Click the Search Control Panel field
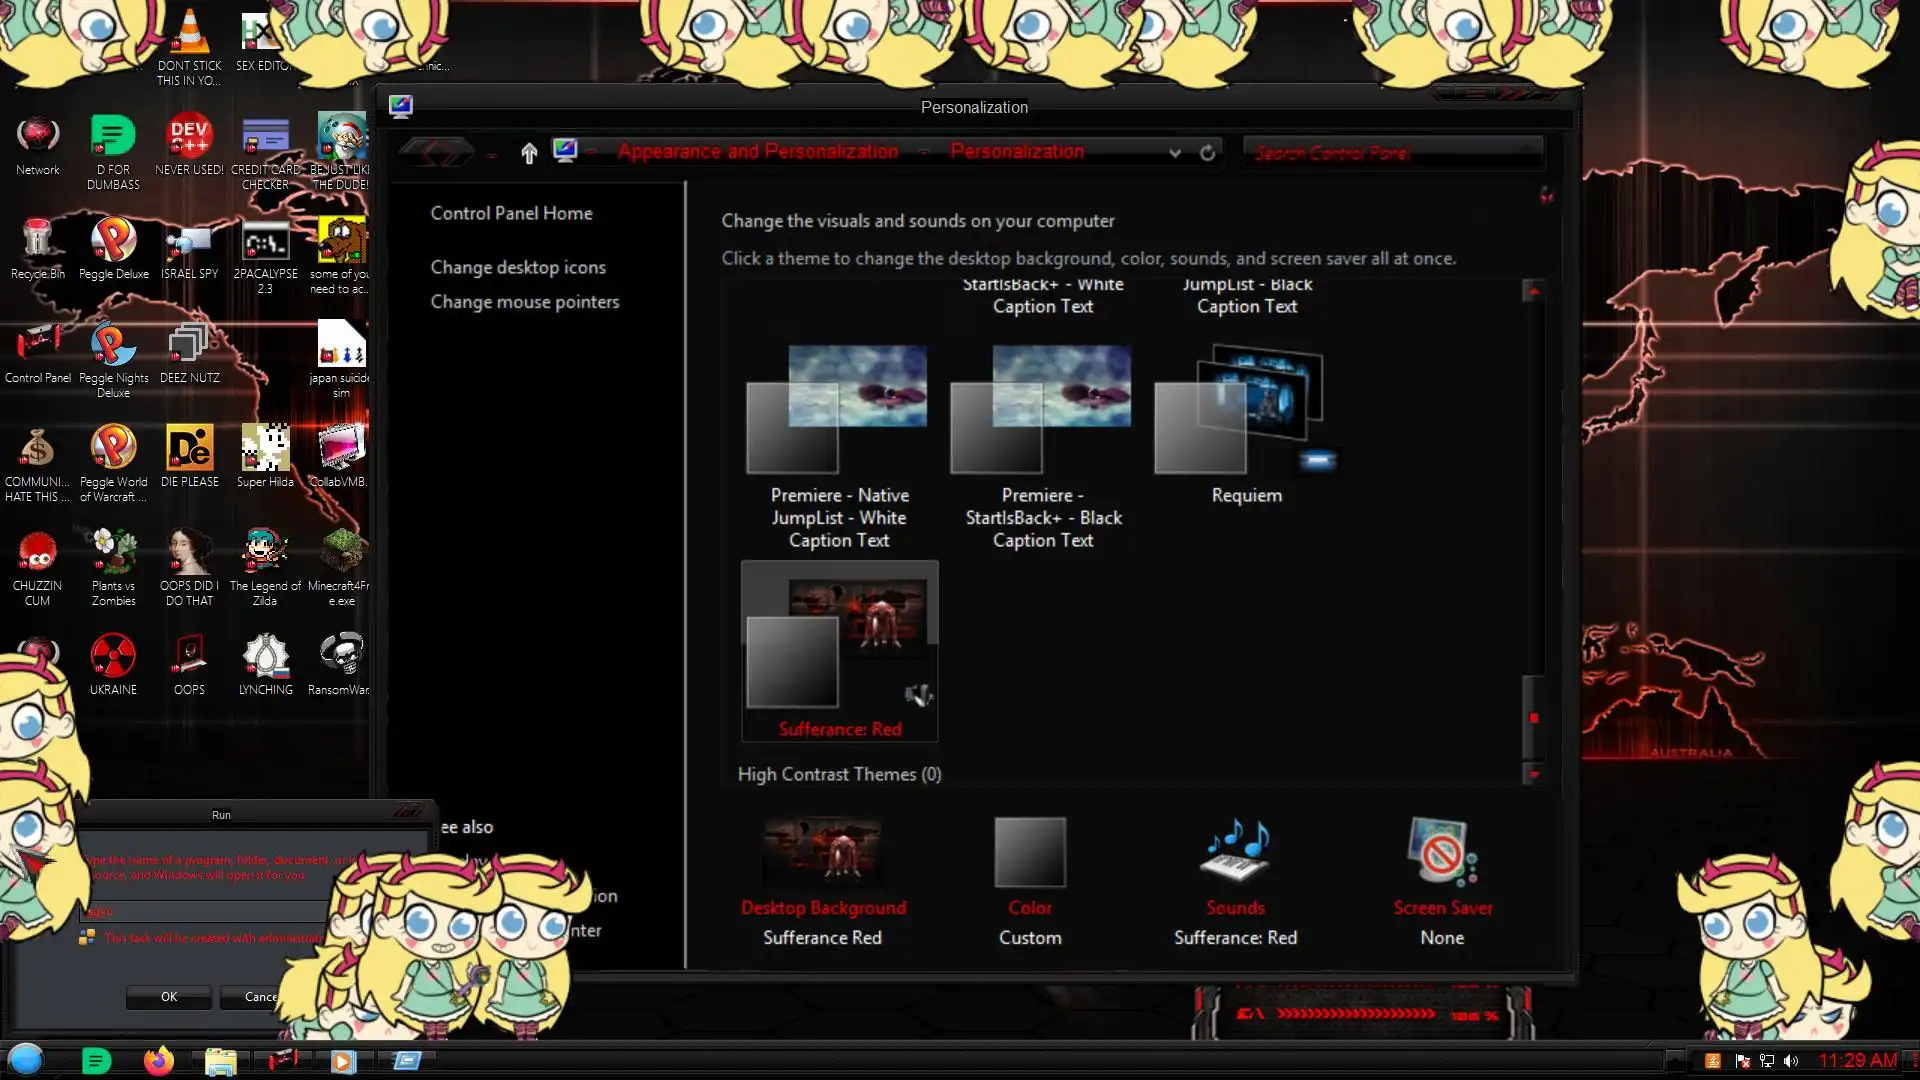Screen dimensions: 1920x1080 pos(1390,153)
